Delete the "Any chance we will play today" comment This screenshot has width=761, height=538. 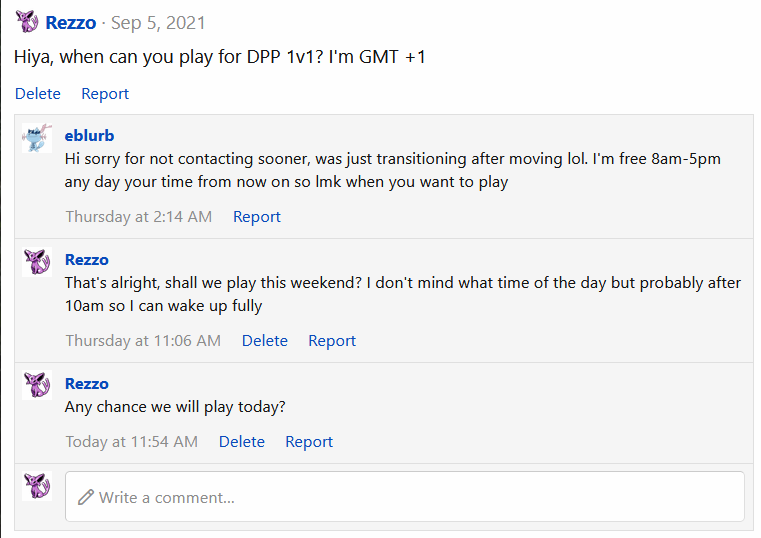point(242,441)
